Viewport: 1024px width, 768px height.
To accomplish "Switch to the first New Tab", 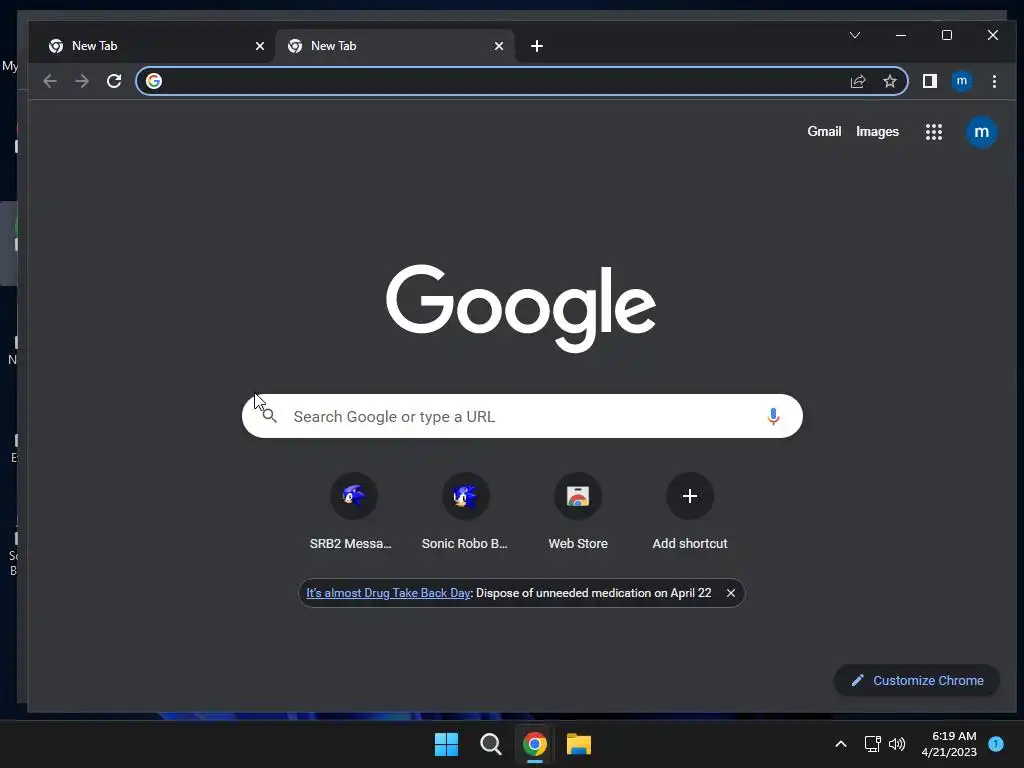I will (153, 46).
